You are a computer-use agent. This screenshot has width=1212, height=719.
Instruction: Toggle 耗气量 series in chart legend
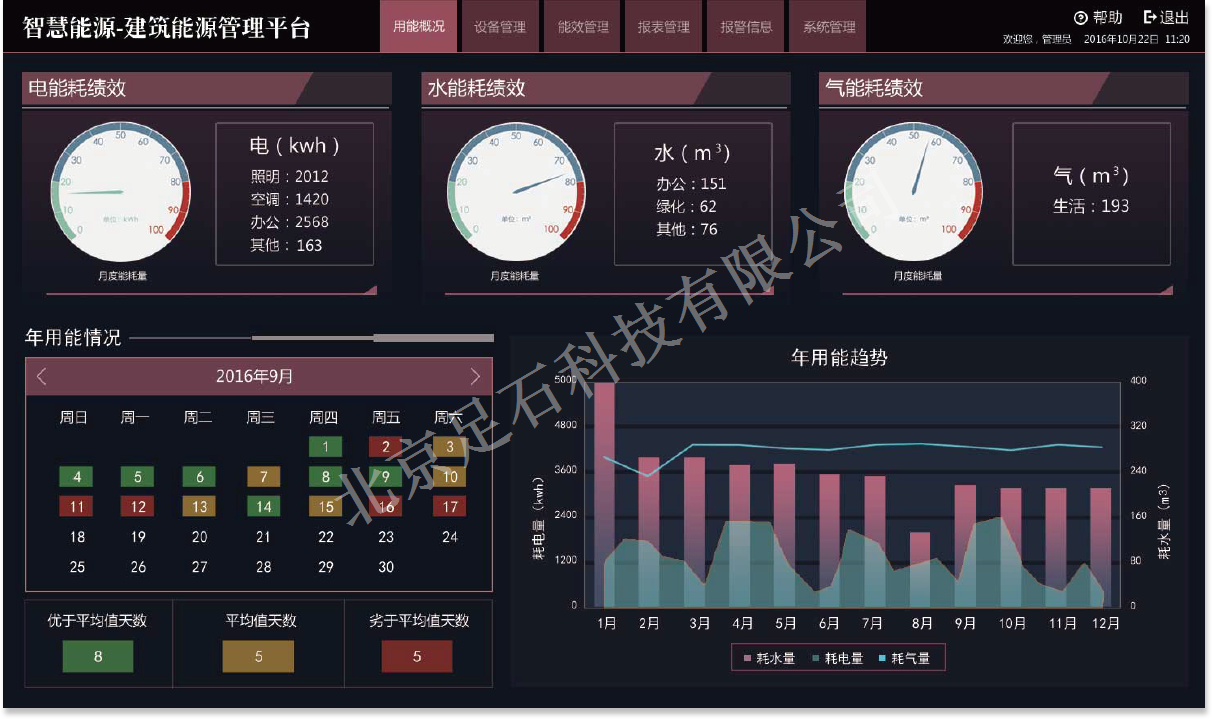coord(903,658)
